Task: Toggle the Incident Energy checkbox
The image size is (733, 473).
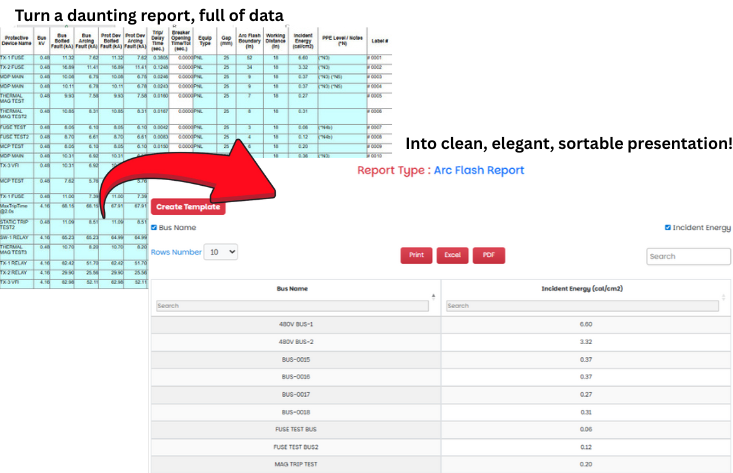Action: (668, 228)
